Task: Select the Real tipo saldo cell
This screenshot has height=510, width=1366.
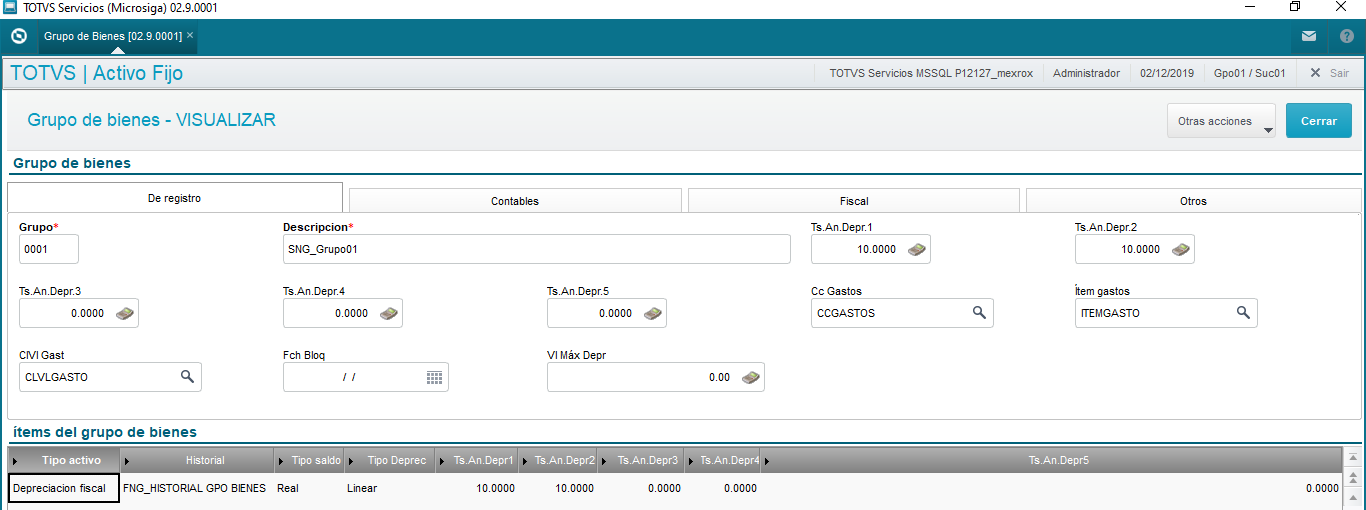Action: [x=309, y=488]
